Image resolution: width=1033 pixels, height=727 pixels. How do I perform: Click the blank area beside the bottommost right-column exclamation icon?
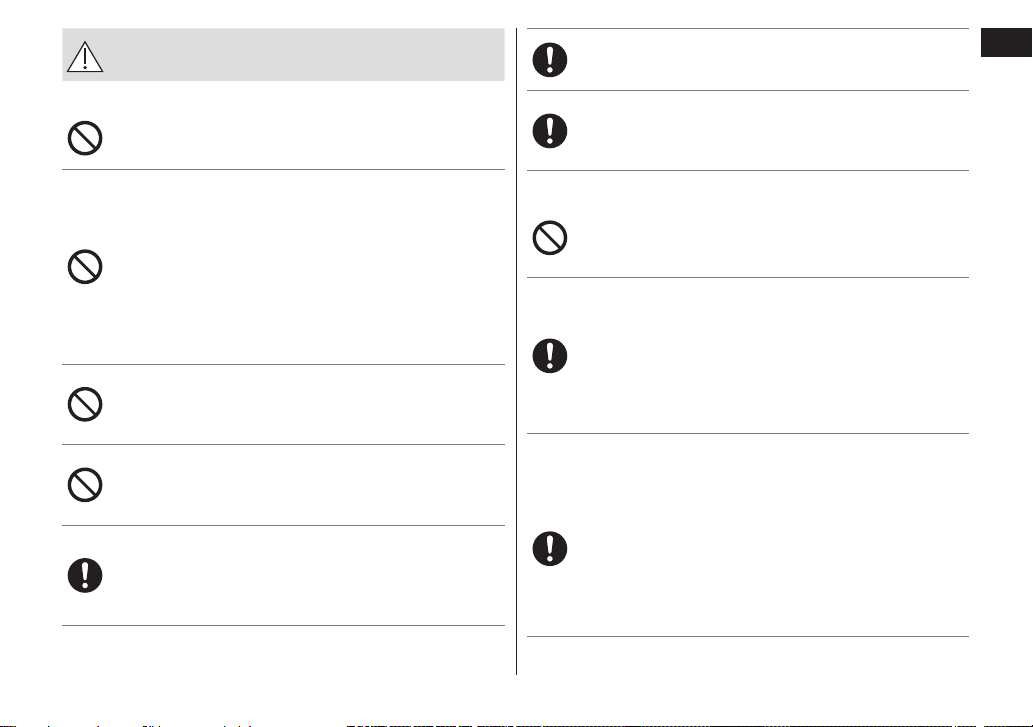click(x=769, y=535)
